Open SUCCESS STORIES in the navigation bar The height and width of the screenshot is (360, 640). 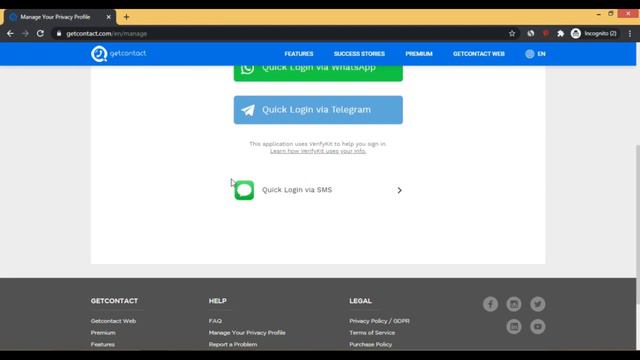(x=359, y=54)
